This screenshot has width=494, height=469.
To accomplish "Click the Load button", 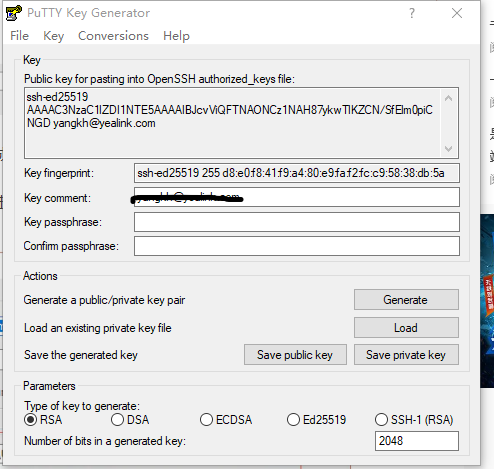I will click(406, 328).
